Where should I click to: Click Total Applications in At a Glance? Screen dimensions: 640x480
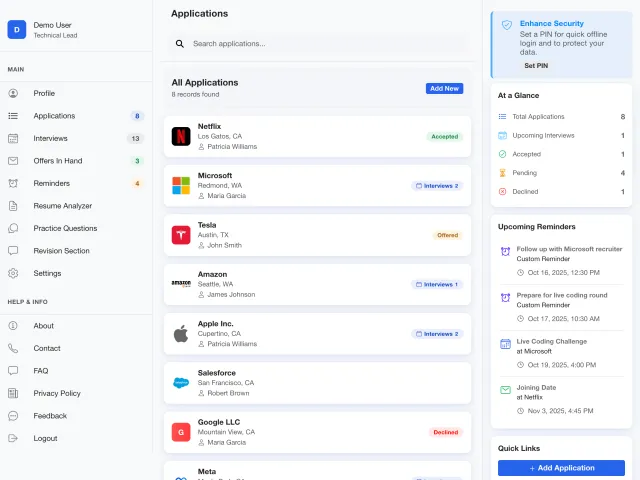[x=561, y=117]
